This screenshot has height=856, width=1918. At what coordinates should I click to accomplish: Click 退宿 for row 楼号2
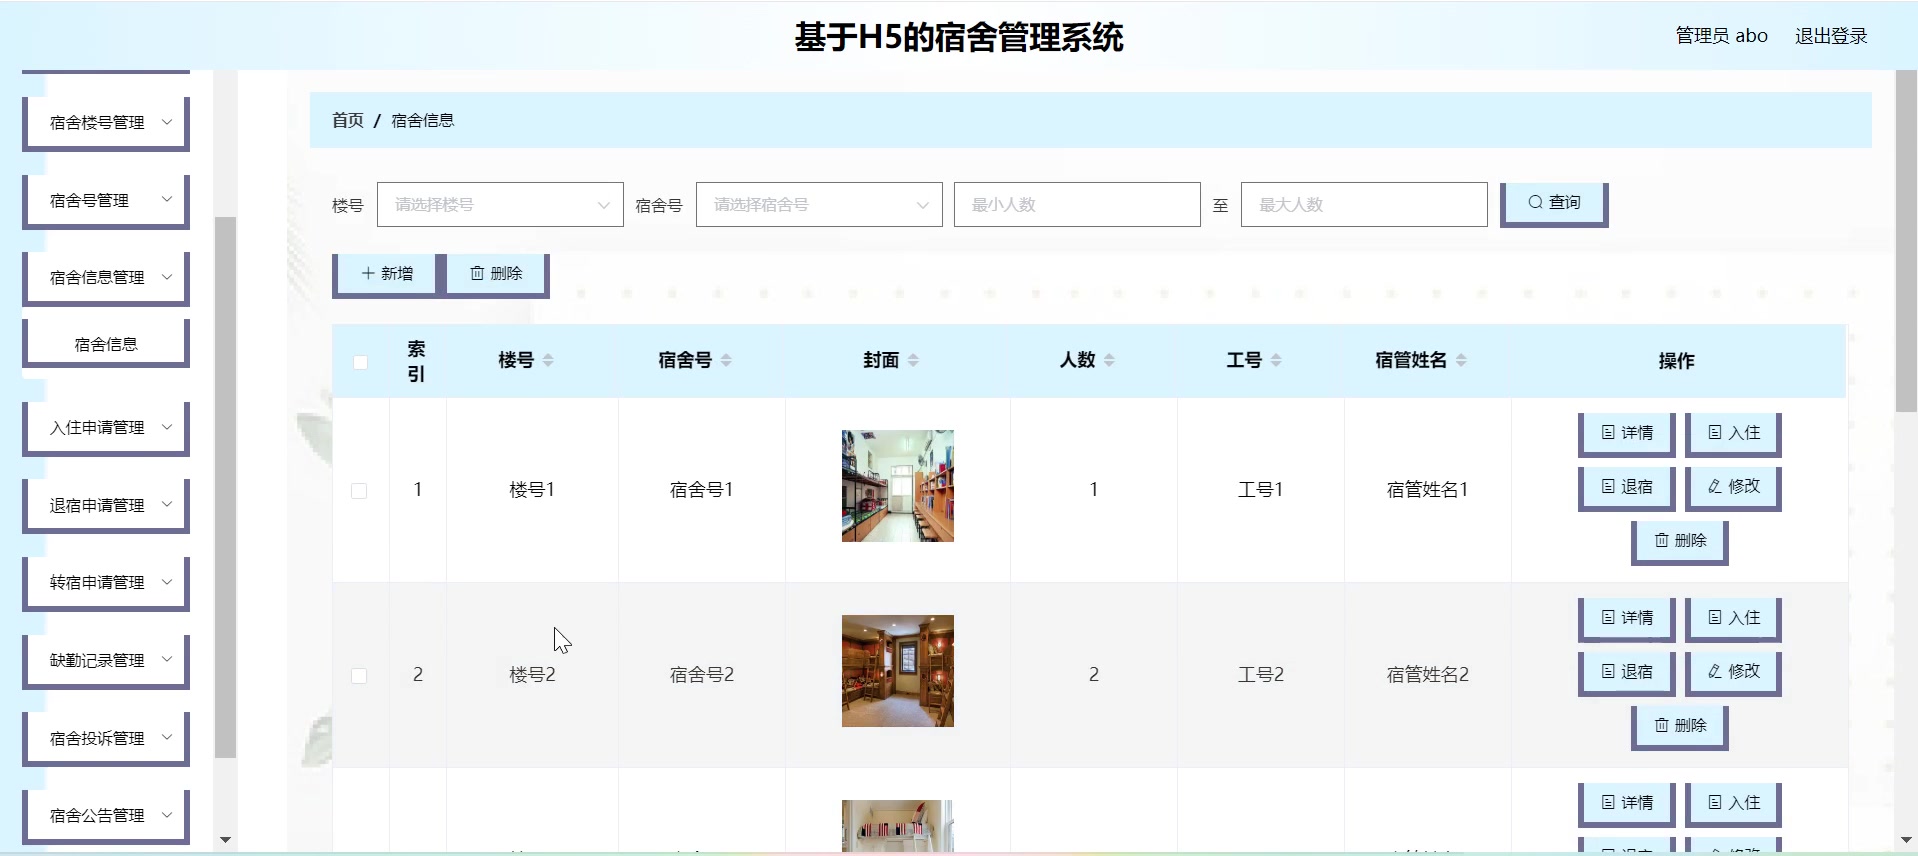1627,672
